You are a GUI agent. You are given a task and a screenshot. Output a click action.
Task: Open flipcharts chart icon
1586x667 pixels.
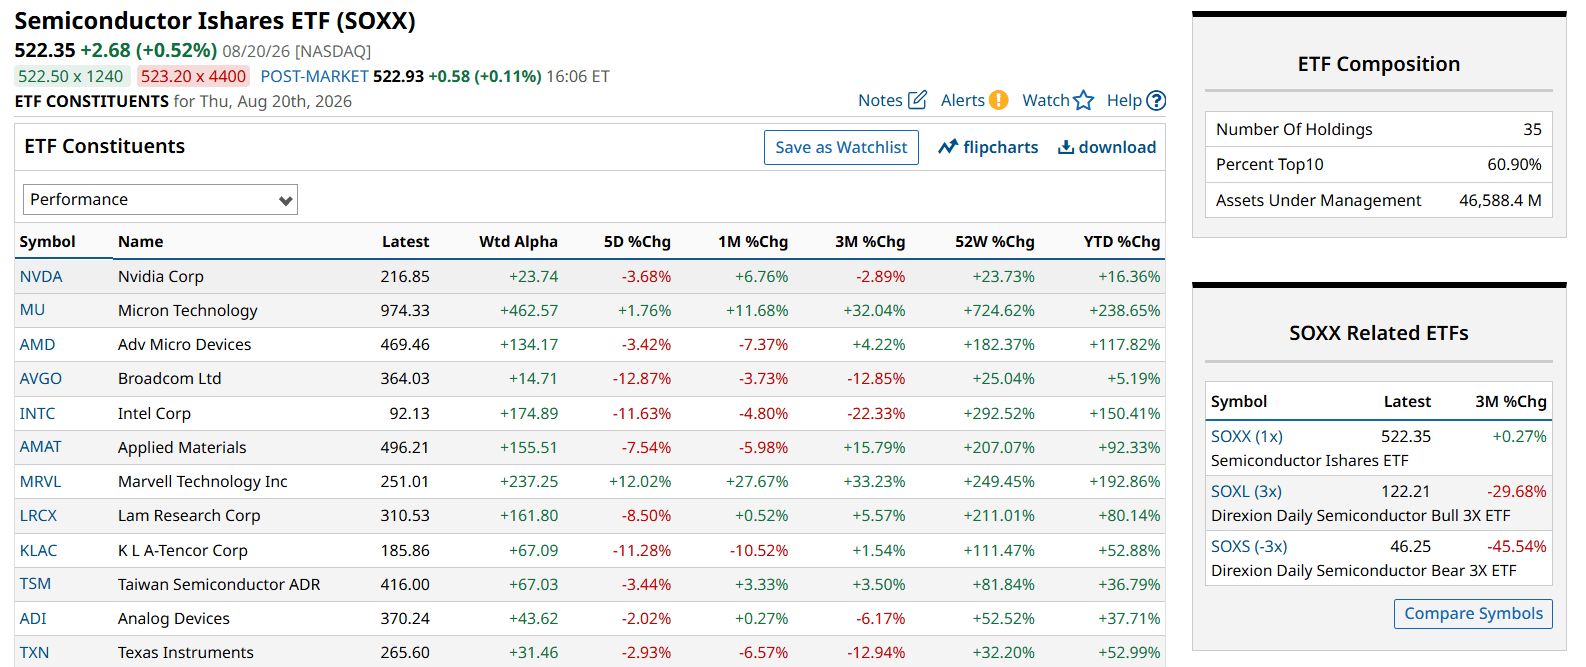(948, 147)
